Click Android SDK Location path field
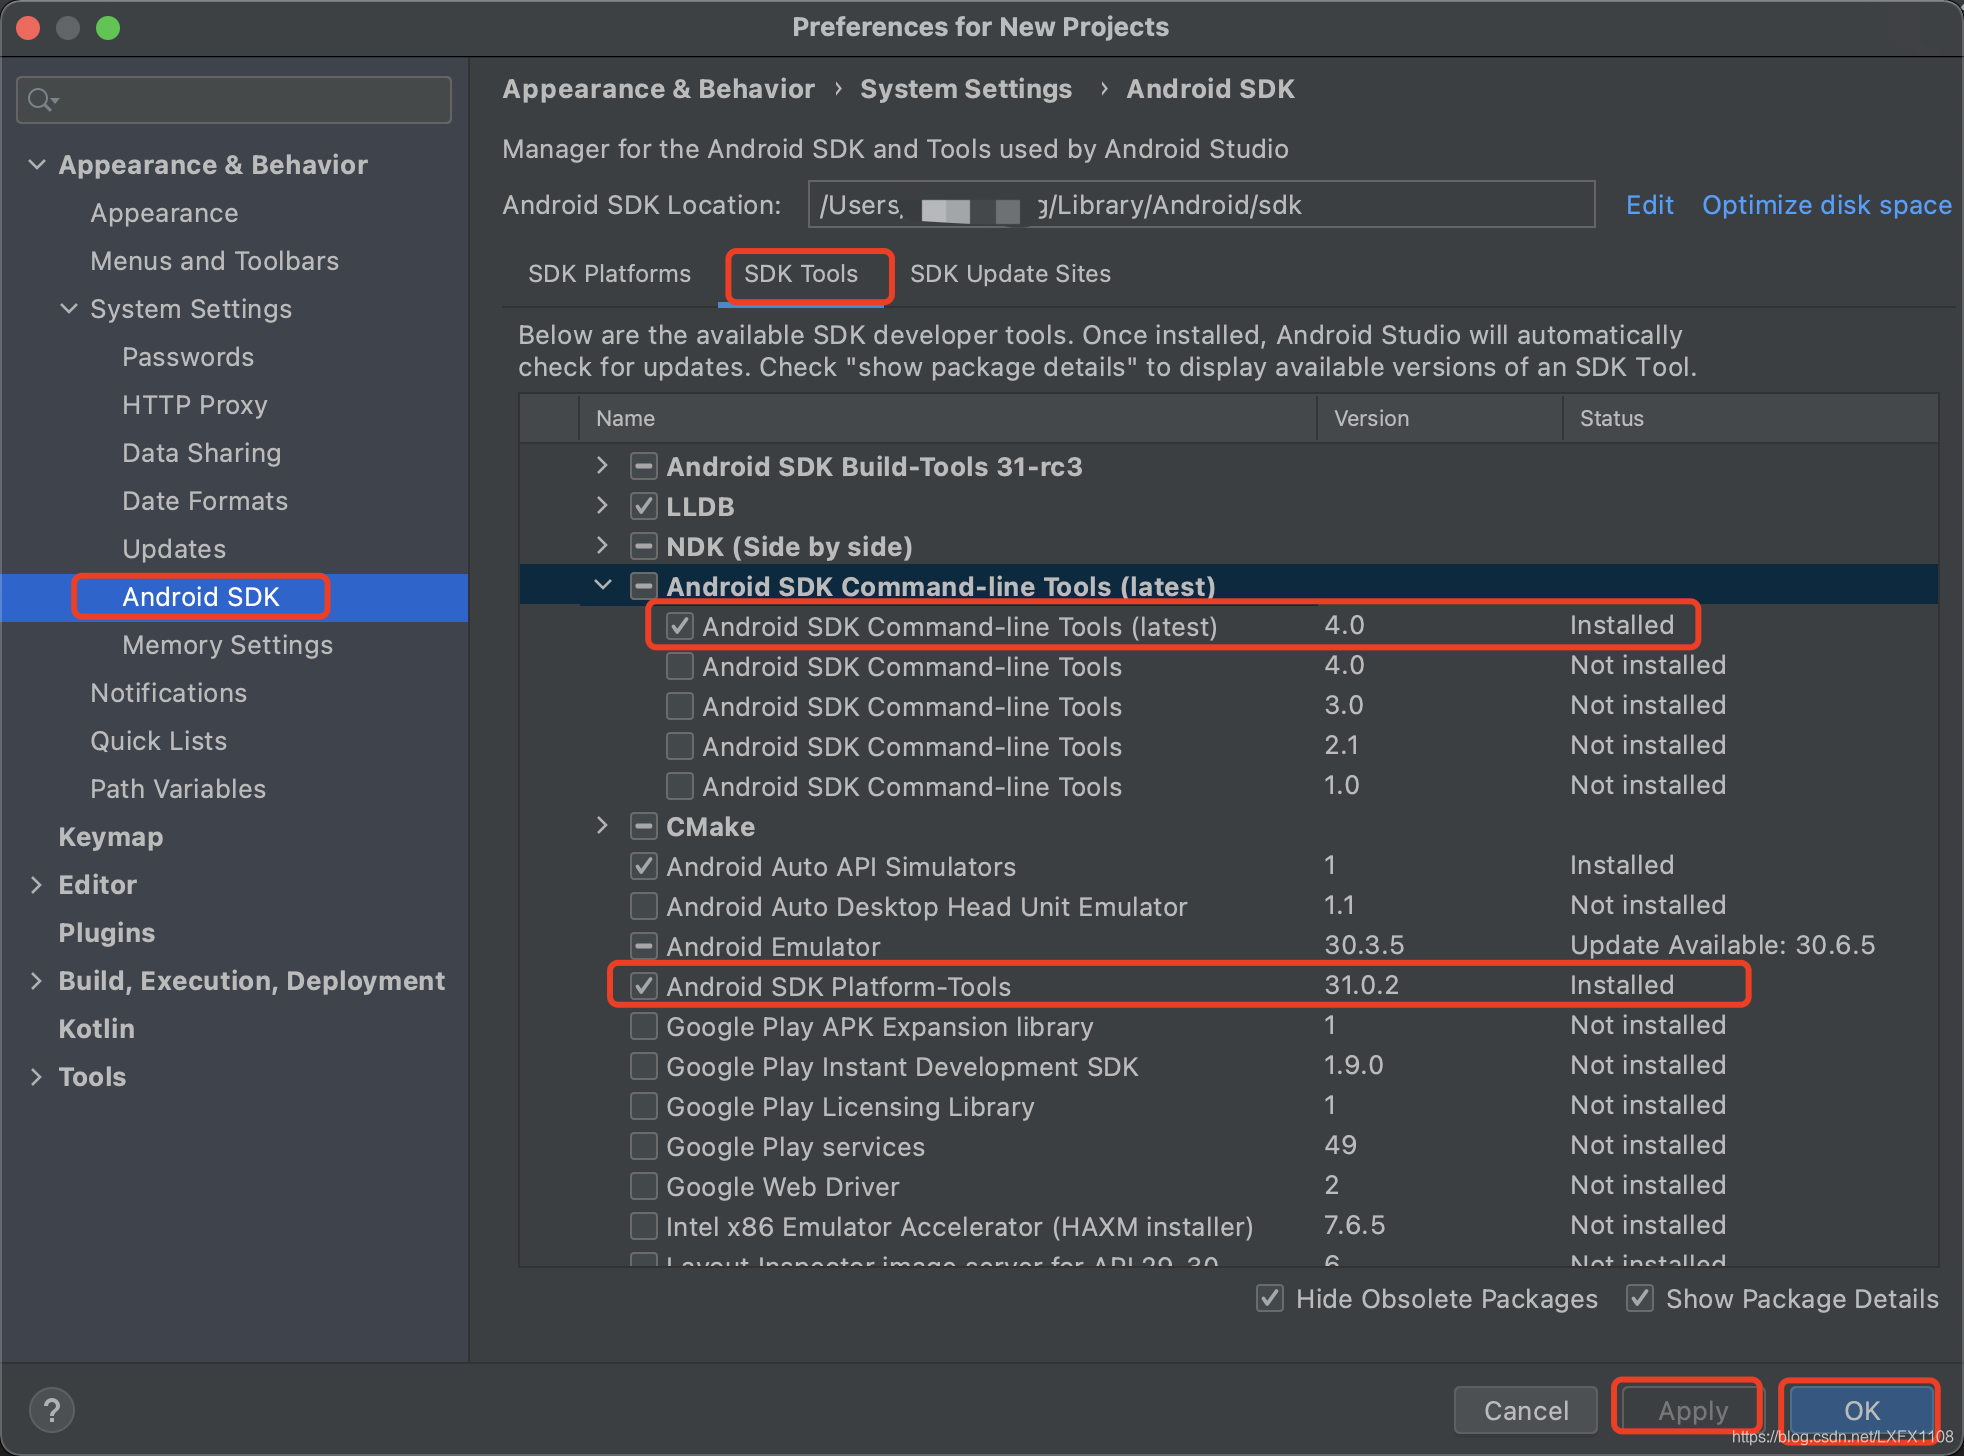This screenshot has width=1964, height=1456. pyautogui.click(x=1201, y=205)
